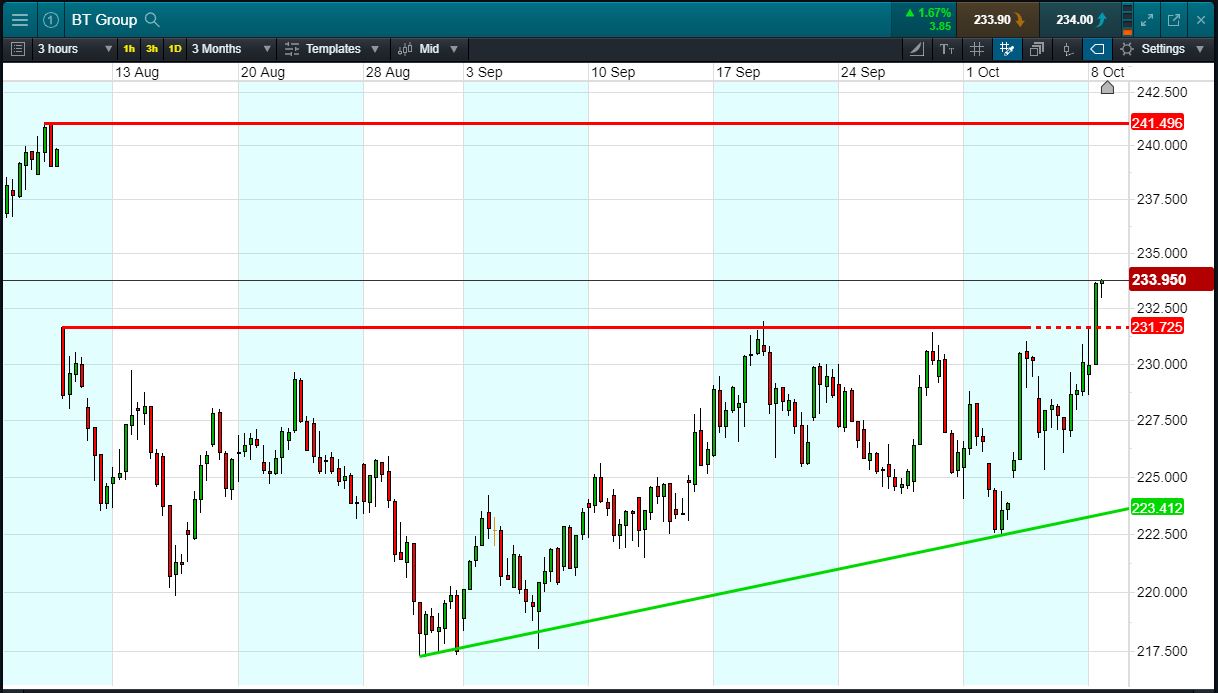Open the stacked windows layout icon
Screen dimensions: 1218x693
point(1037,49)
